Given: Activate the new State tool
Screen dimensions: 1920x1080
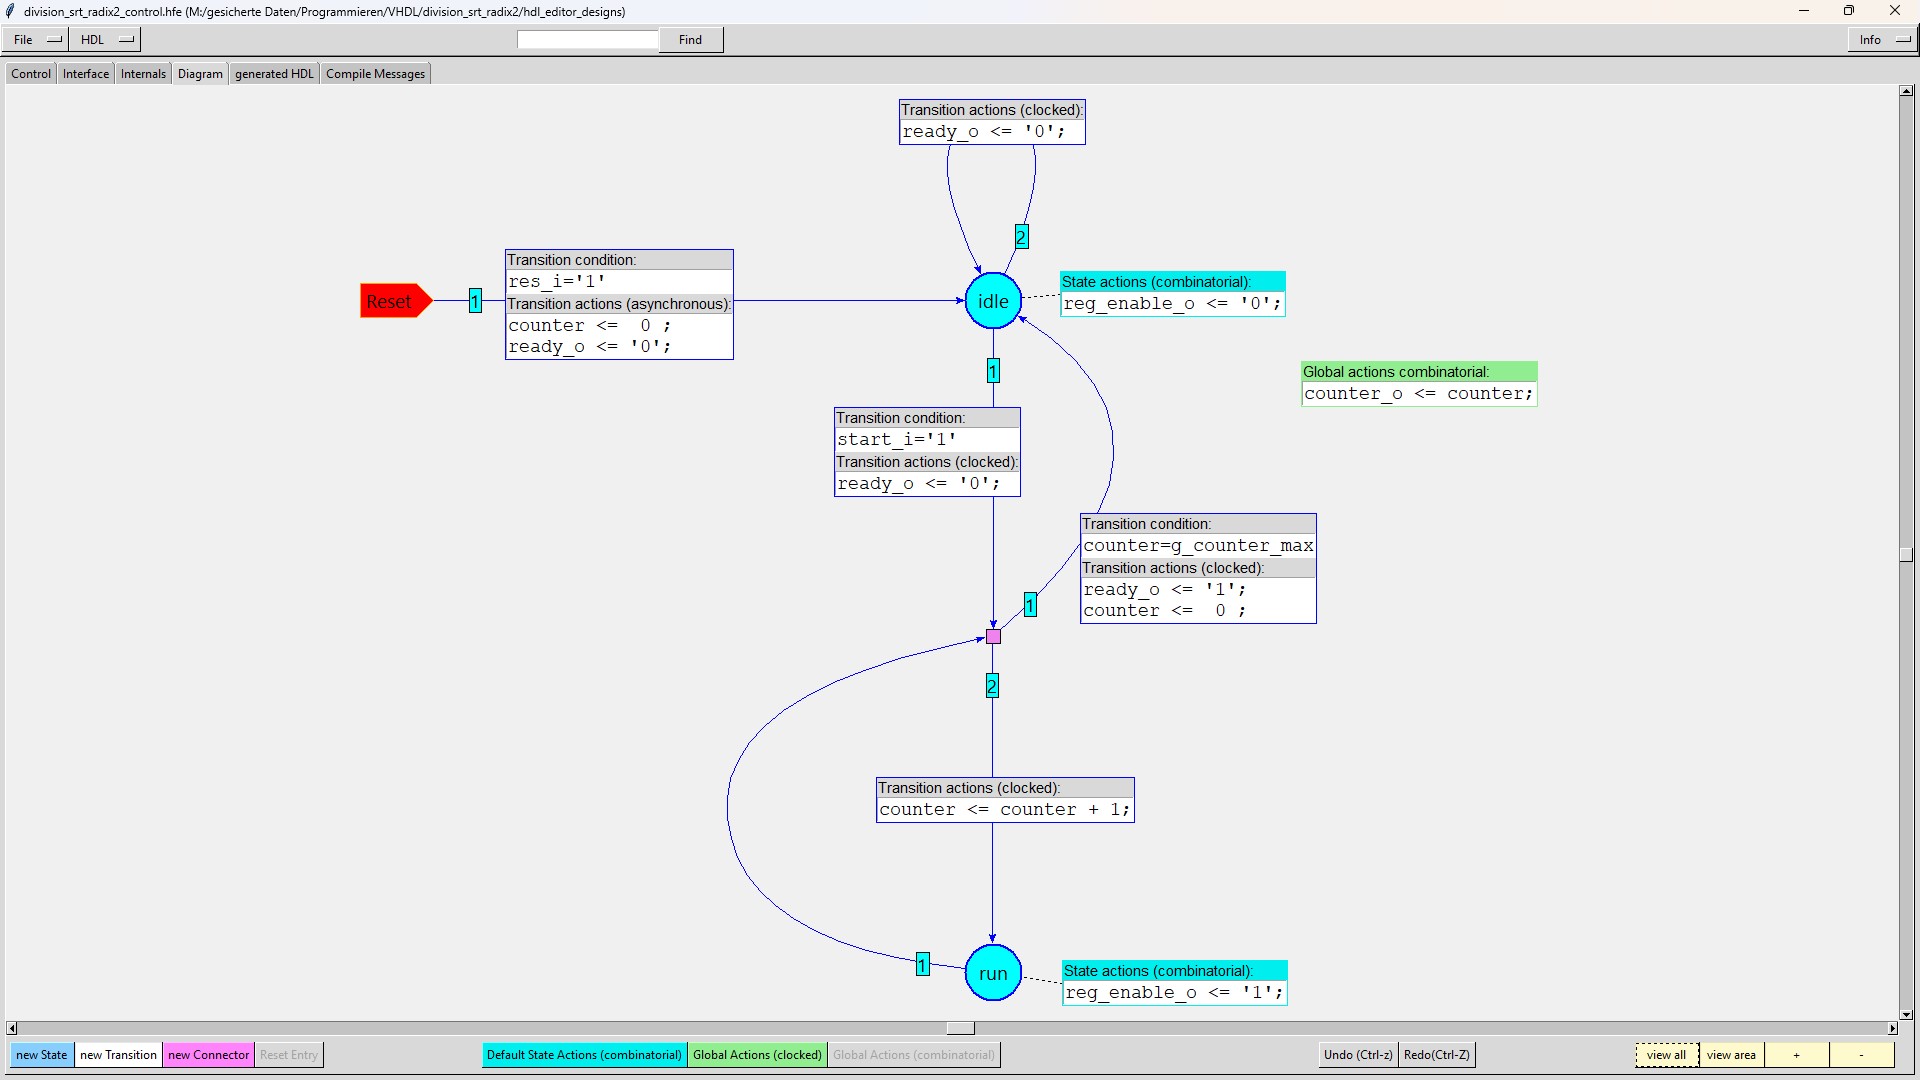Looking at the screenshot, I should coord(42,1055).
